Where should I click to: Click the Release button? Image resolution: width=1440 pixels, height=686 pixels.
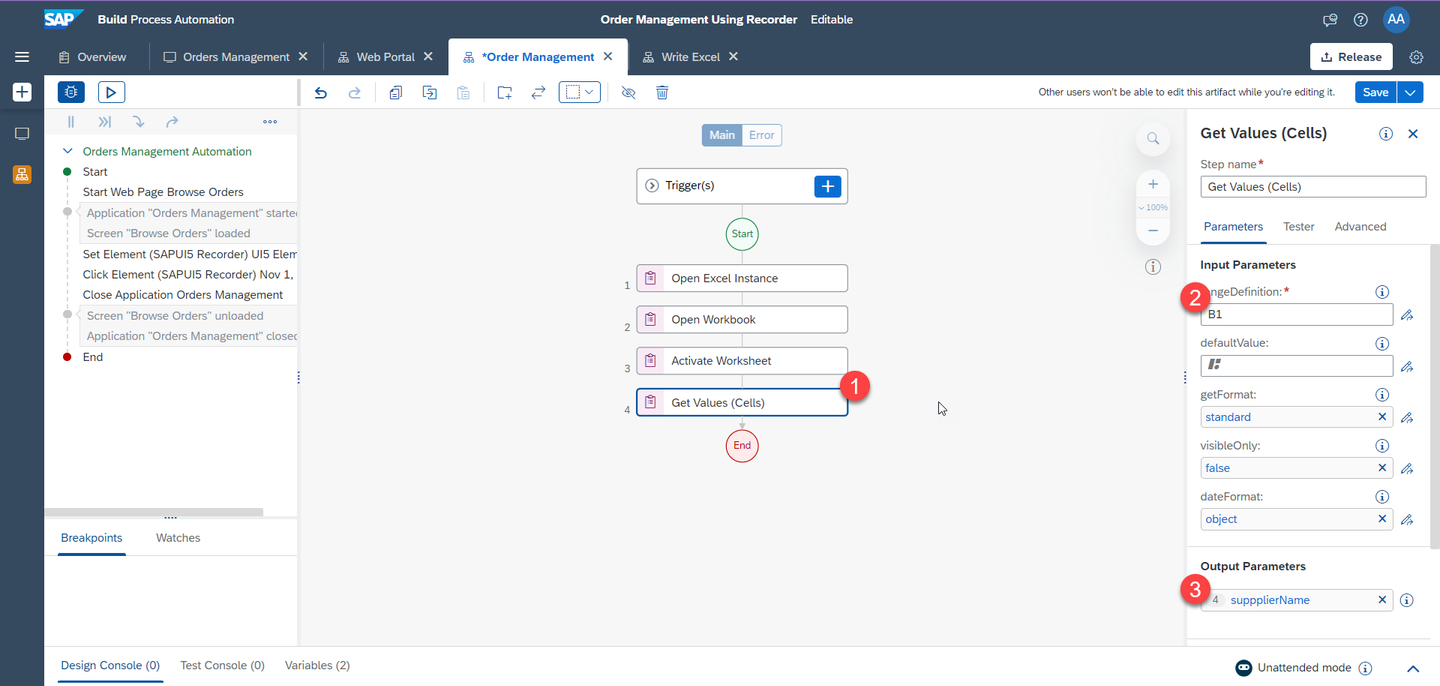pos(1351,57)
